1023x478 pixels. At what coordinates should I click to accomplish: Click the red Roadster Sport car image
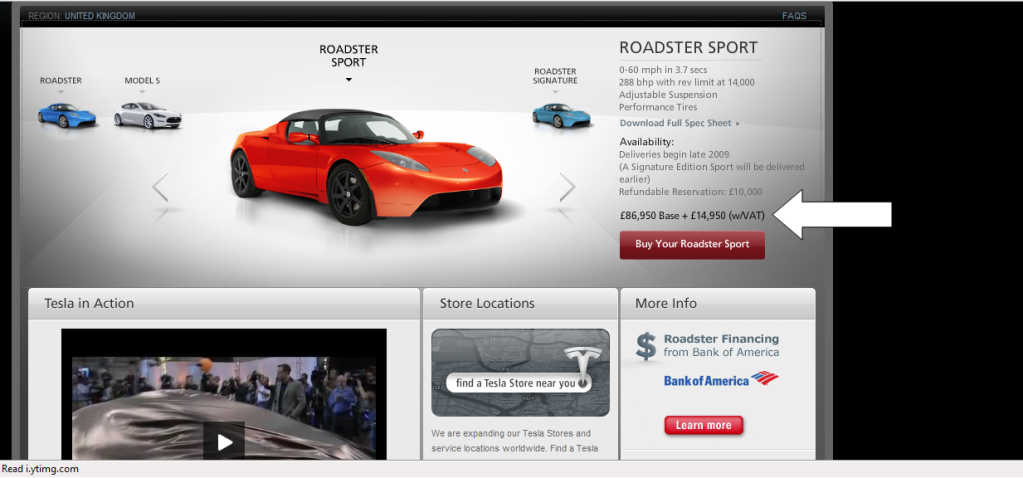click(366, 167)
